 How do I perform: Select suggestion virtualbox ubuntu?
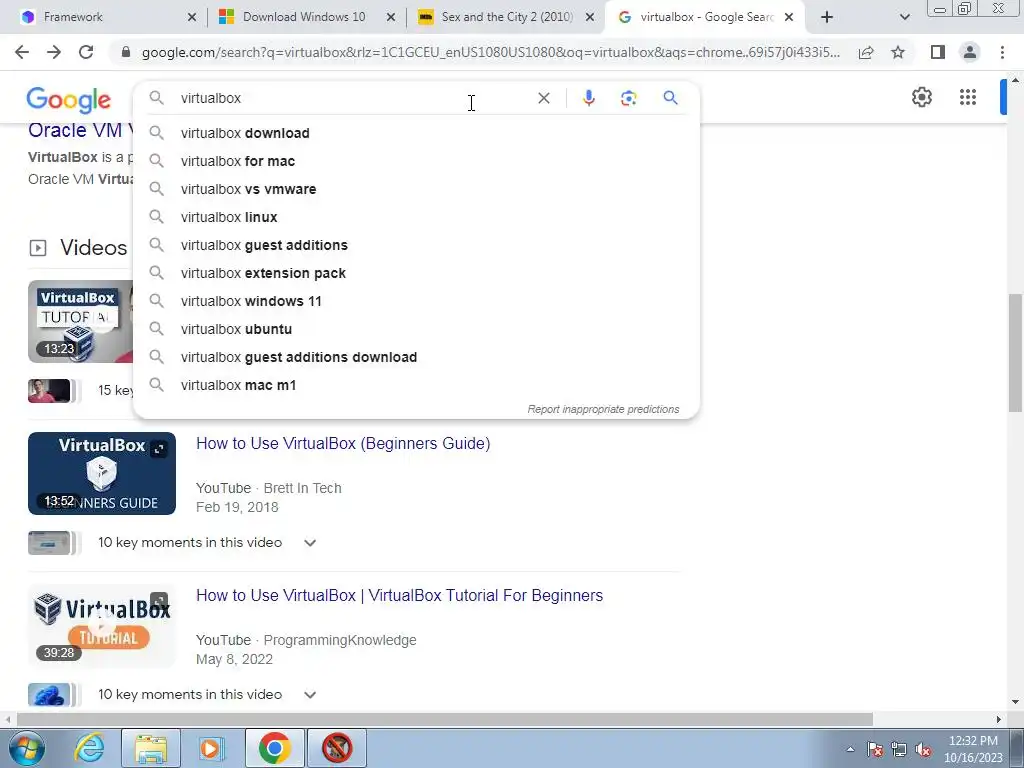[416, 330]
